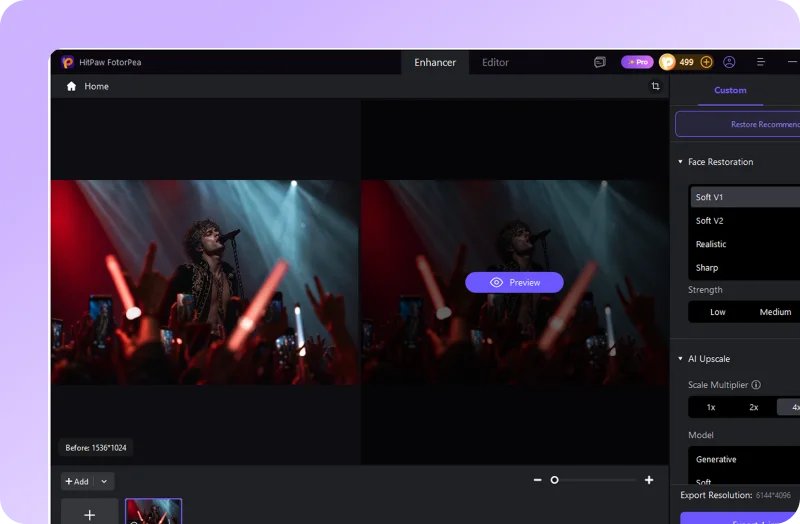Choose the 1x scale multiplier
800x524 pixels.
pyautogui.click(x=711, y=407)
